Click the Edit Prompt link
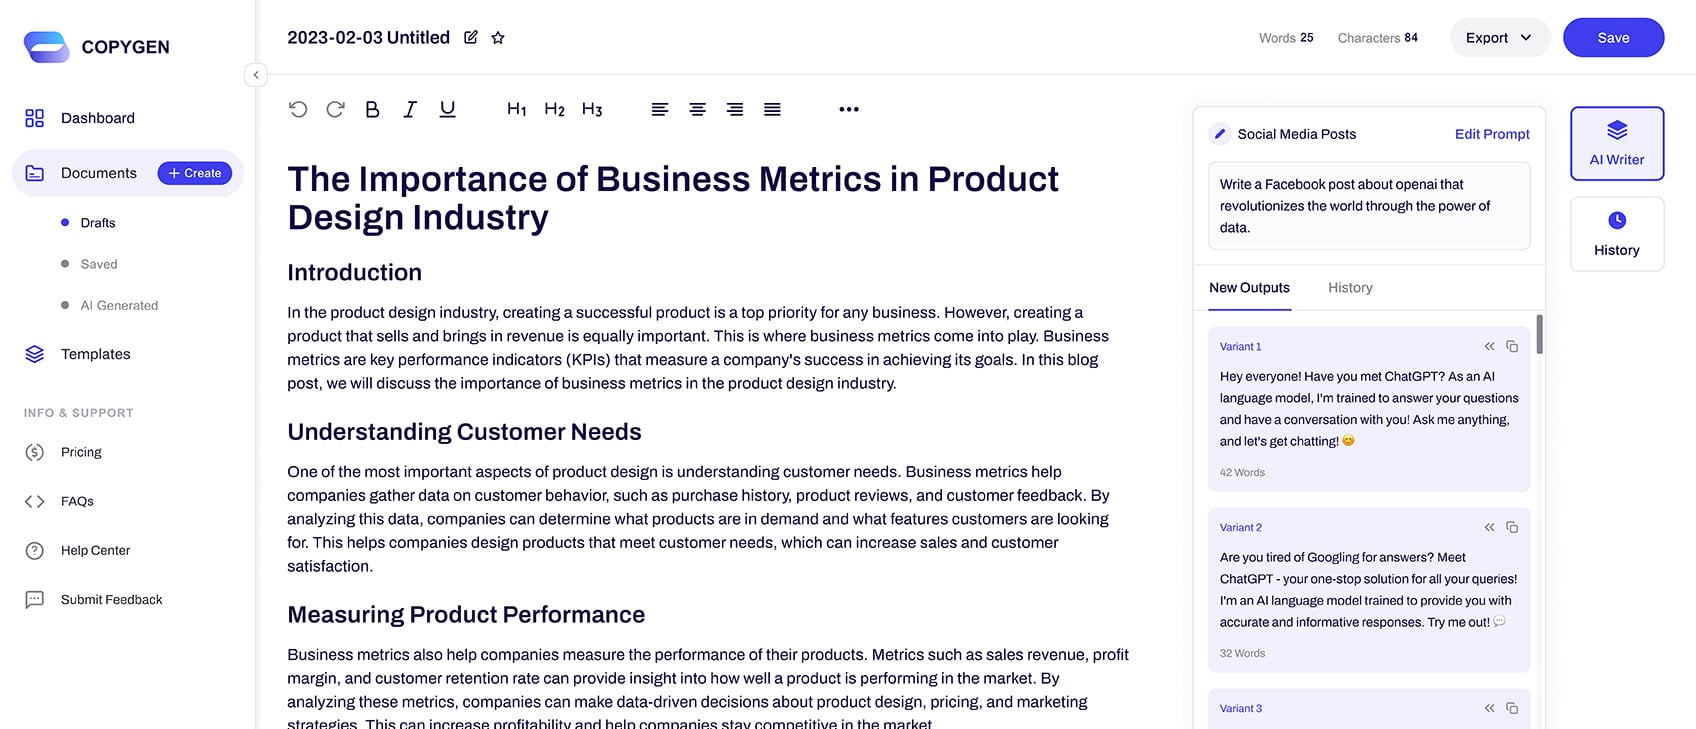 (1492, 134)
